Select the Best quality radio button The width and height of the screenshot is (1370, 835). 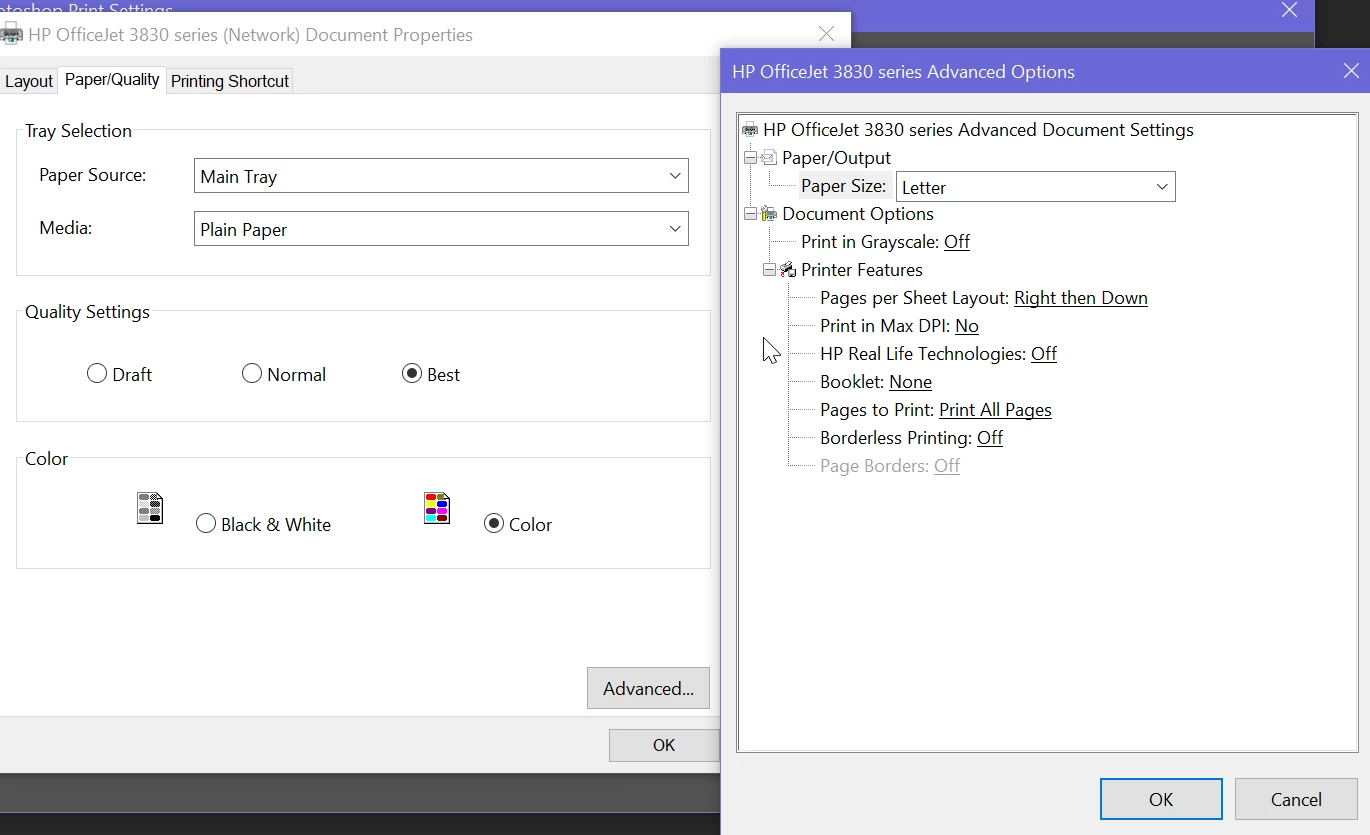[x=412, y=374]
